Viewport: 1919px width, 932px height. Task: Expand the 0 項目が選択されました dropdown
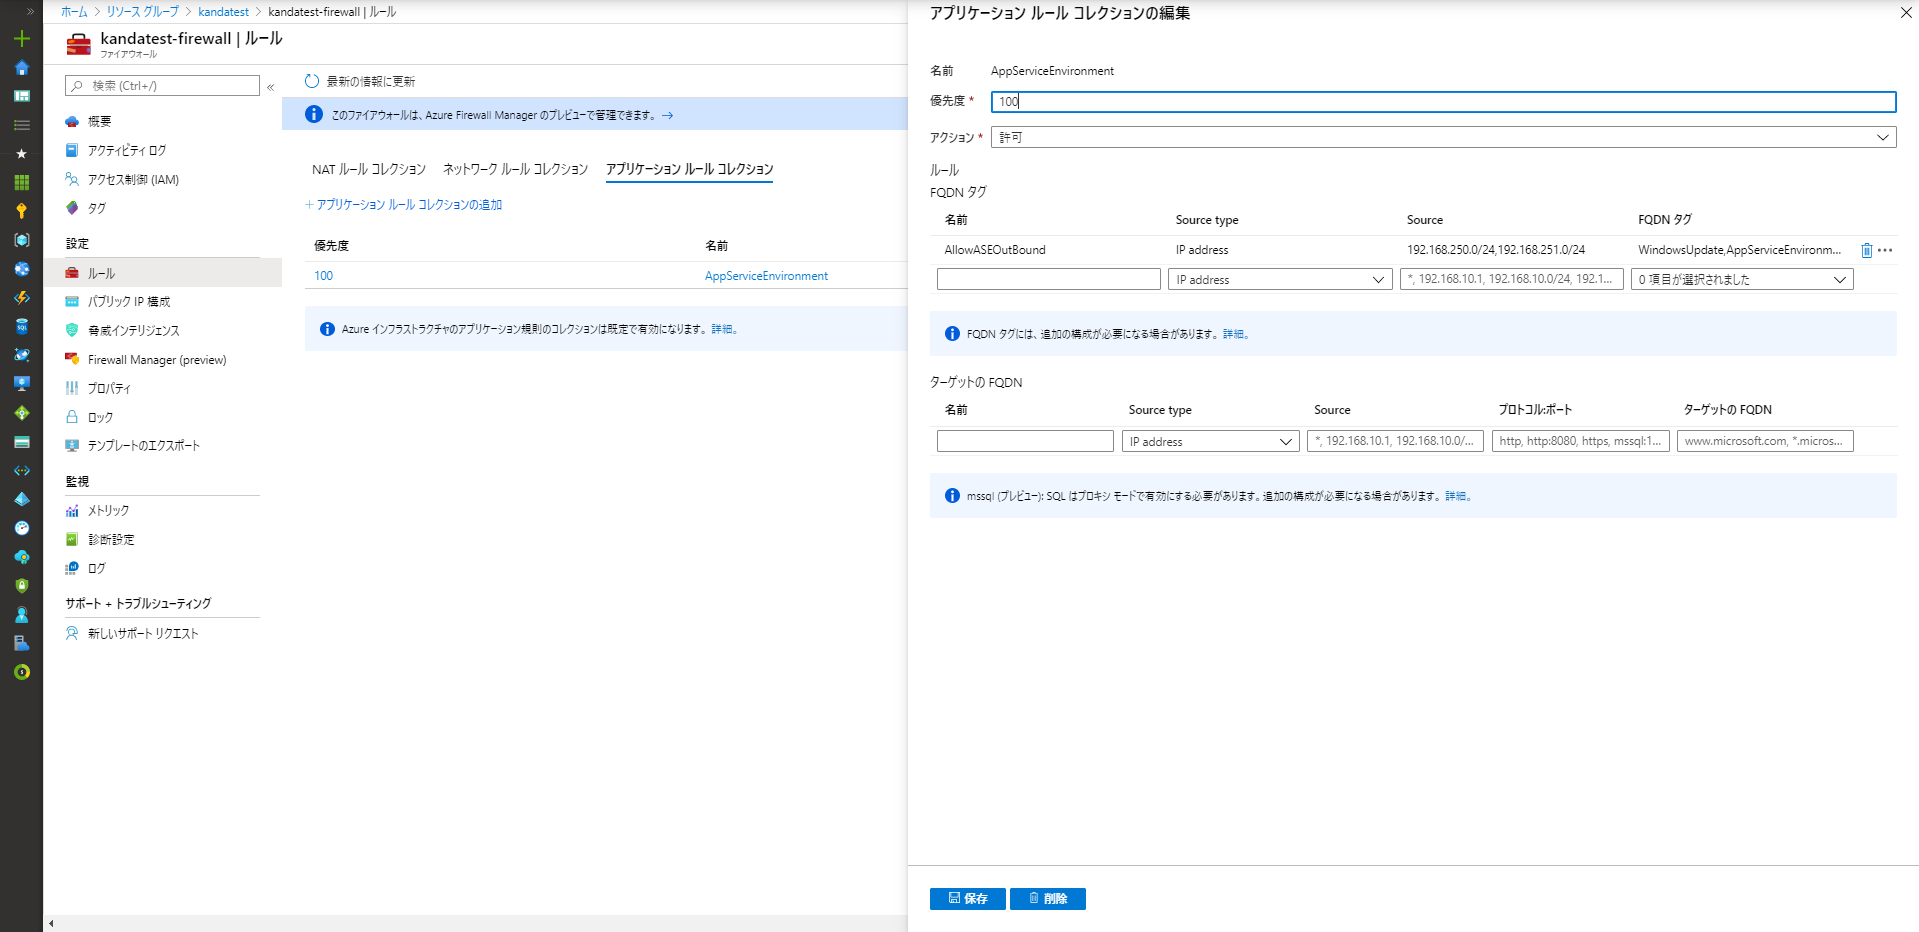click(1741, 280)
